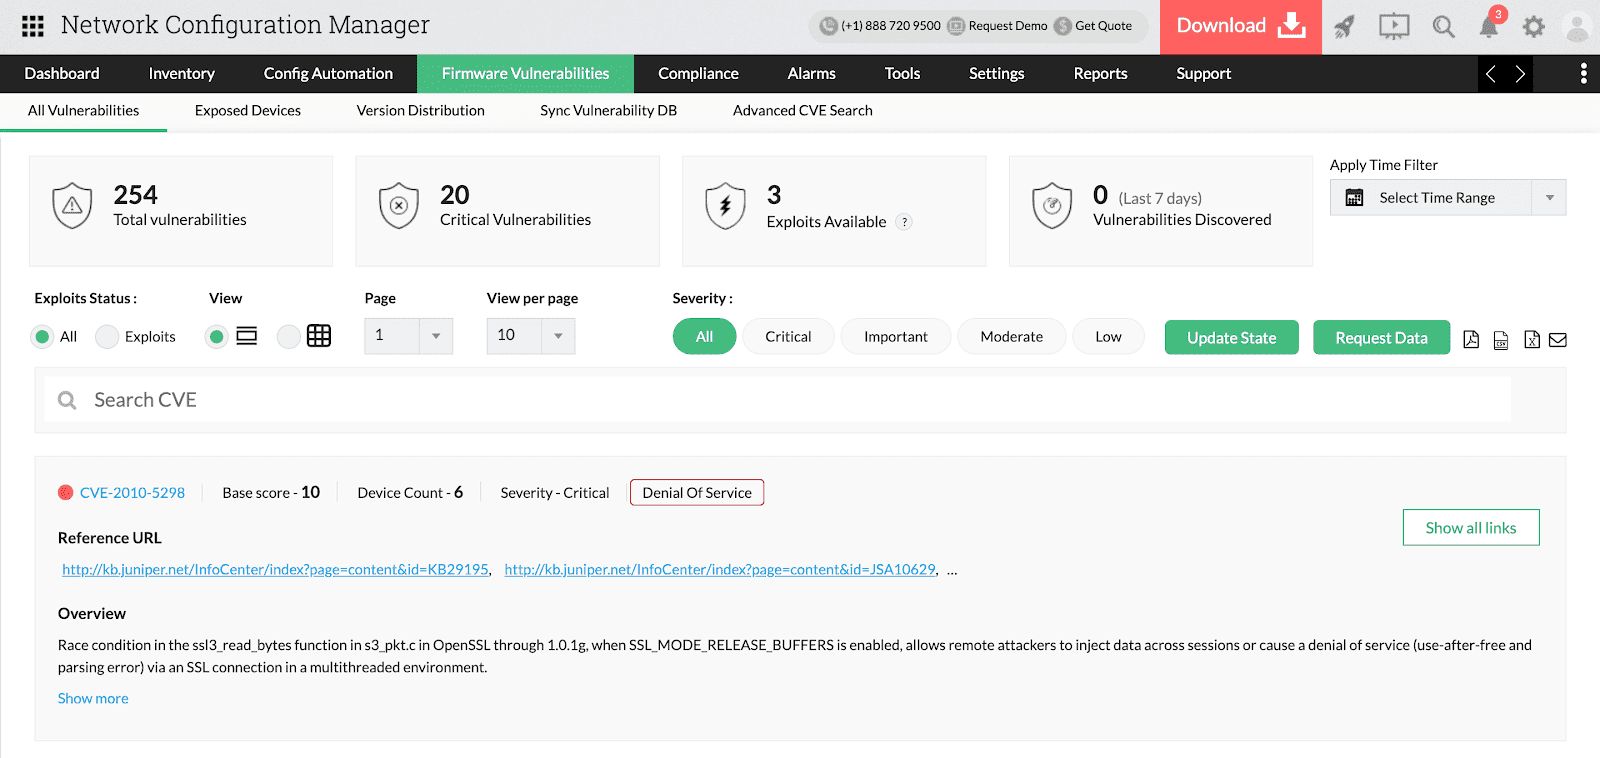
Task: Filter severity by Critical
Action: point(788,337)
